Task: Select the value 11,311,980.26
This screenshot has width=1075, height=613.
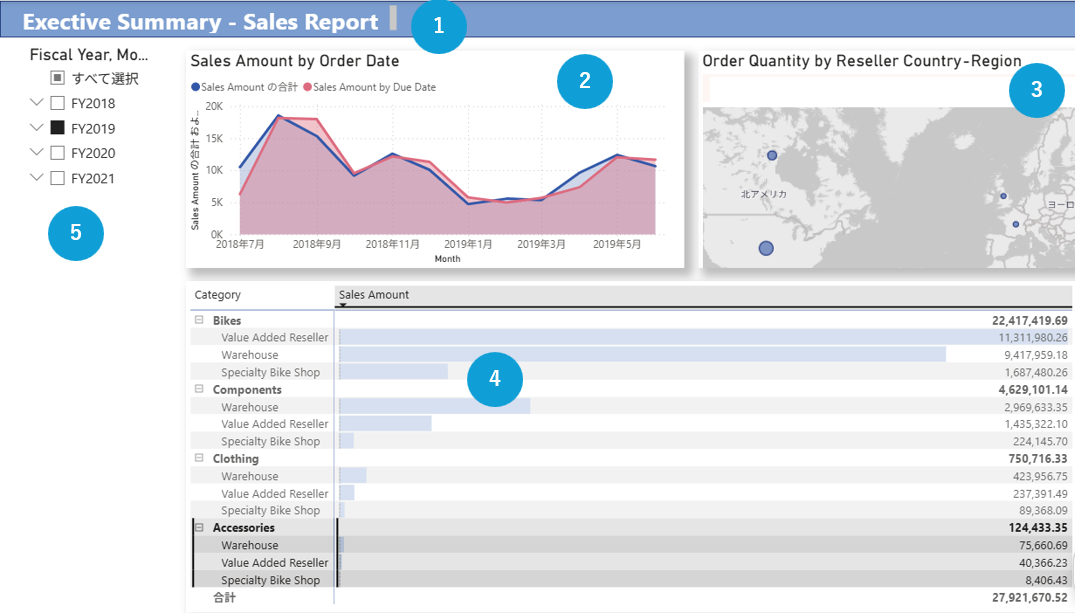Action: pos(1033,337)
